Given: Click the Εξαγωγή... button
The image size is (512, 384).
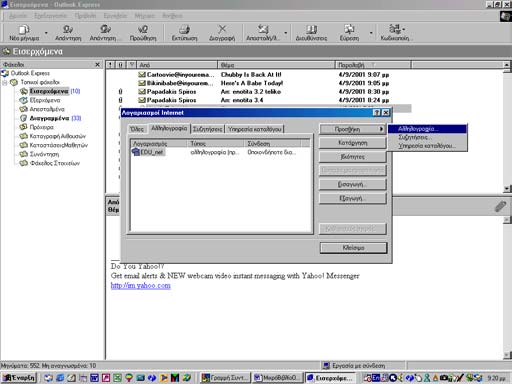Looking at the screenshot, I should pyautogui.click(x=353, y=198).
